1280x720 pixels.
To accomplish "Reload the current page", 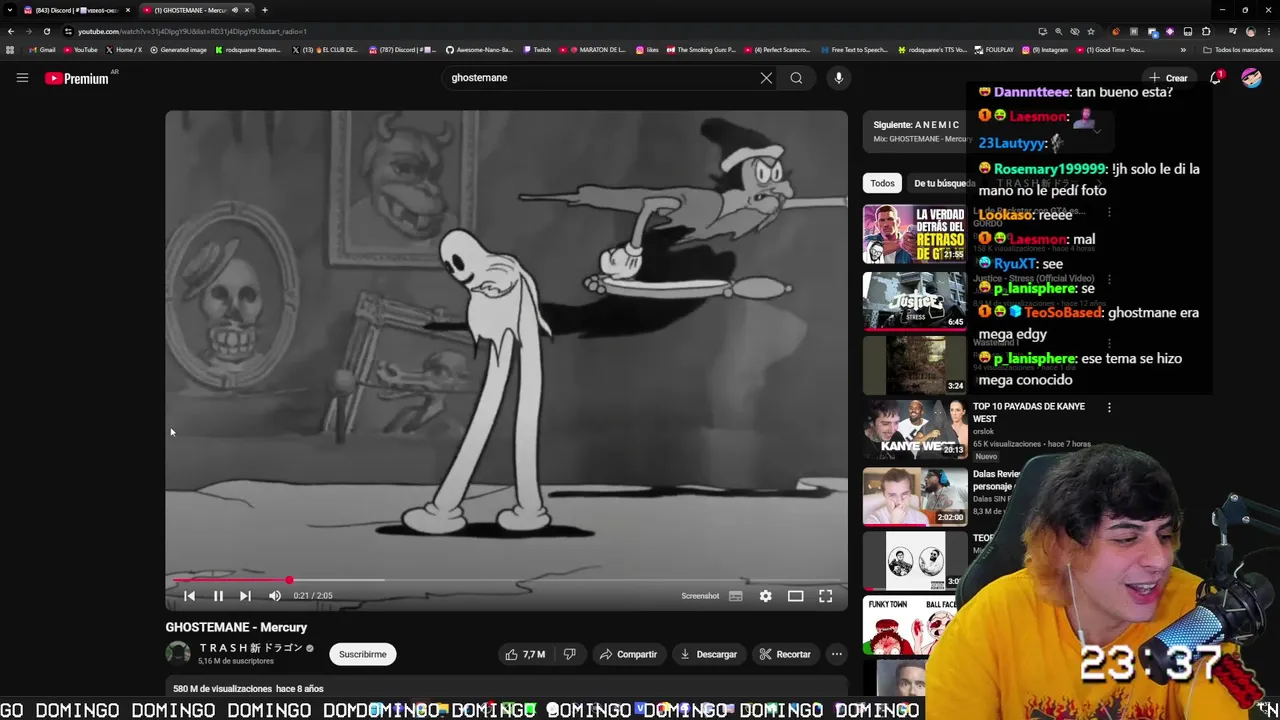I will pos(46,31).
